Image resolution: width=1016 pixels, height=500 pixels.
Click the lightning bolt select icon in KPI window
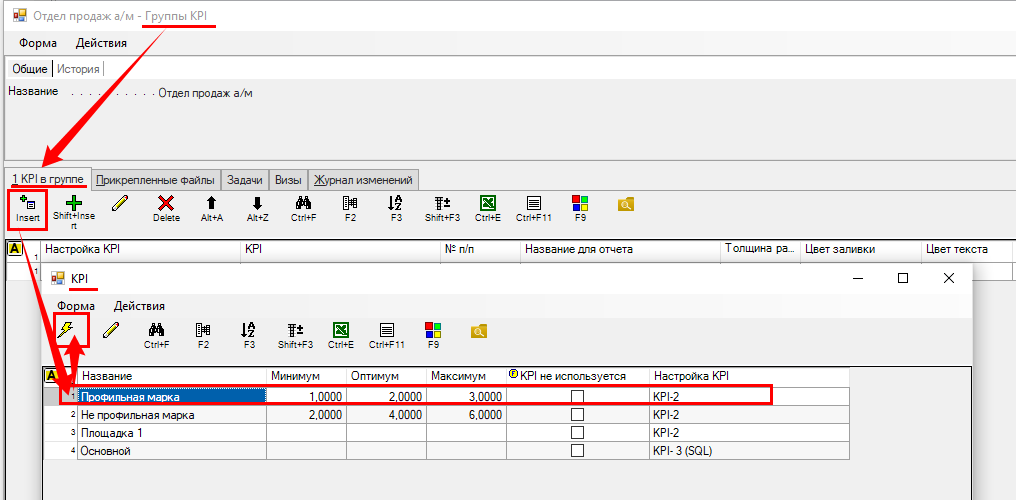point(67,330)
